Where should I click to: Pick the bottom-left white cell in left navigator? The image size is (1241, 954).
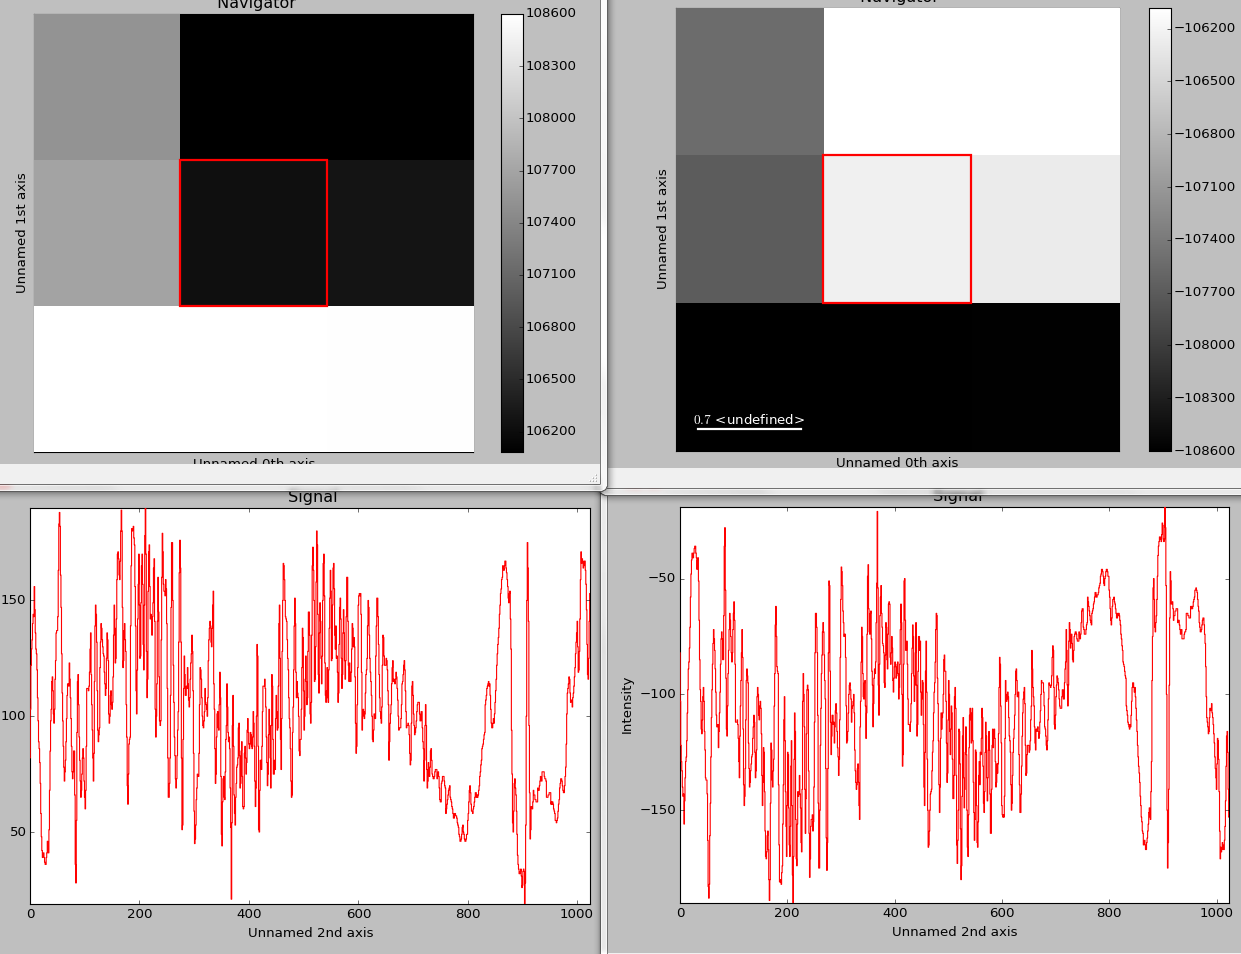coord(107,378)
